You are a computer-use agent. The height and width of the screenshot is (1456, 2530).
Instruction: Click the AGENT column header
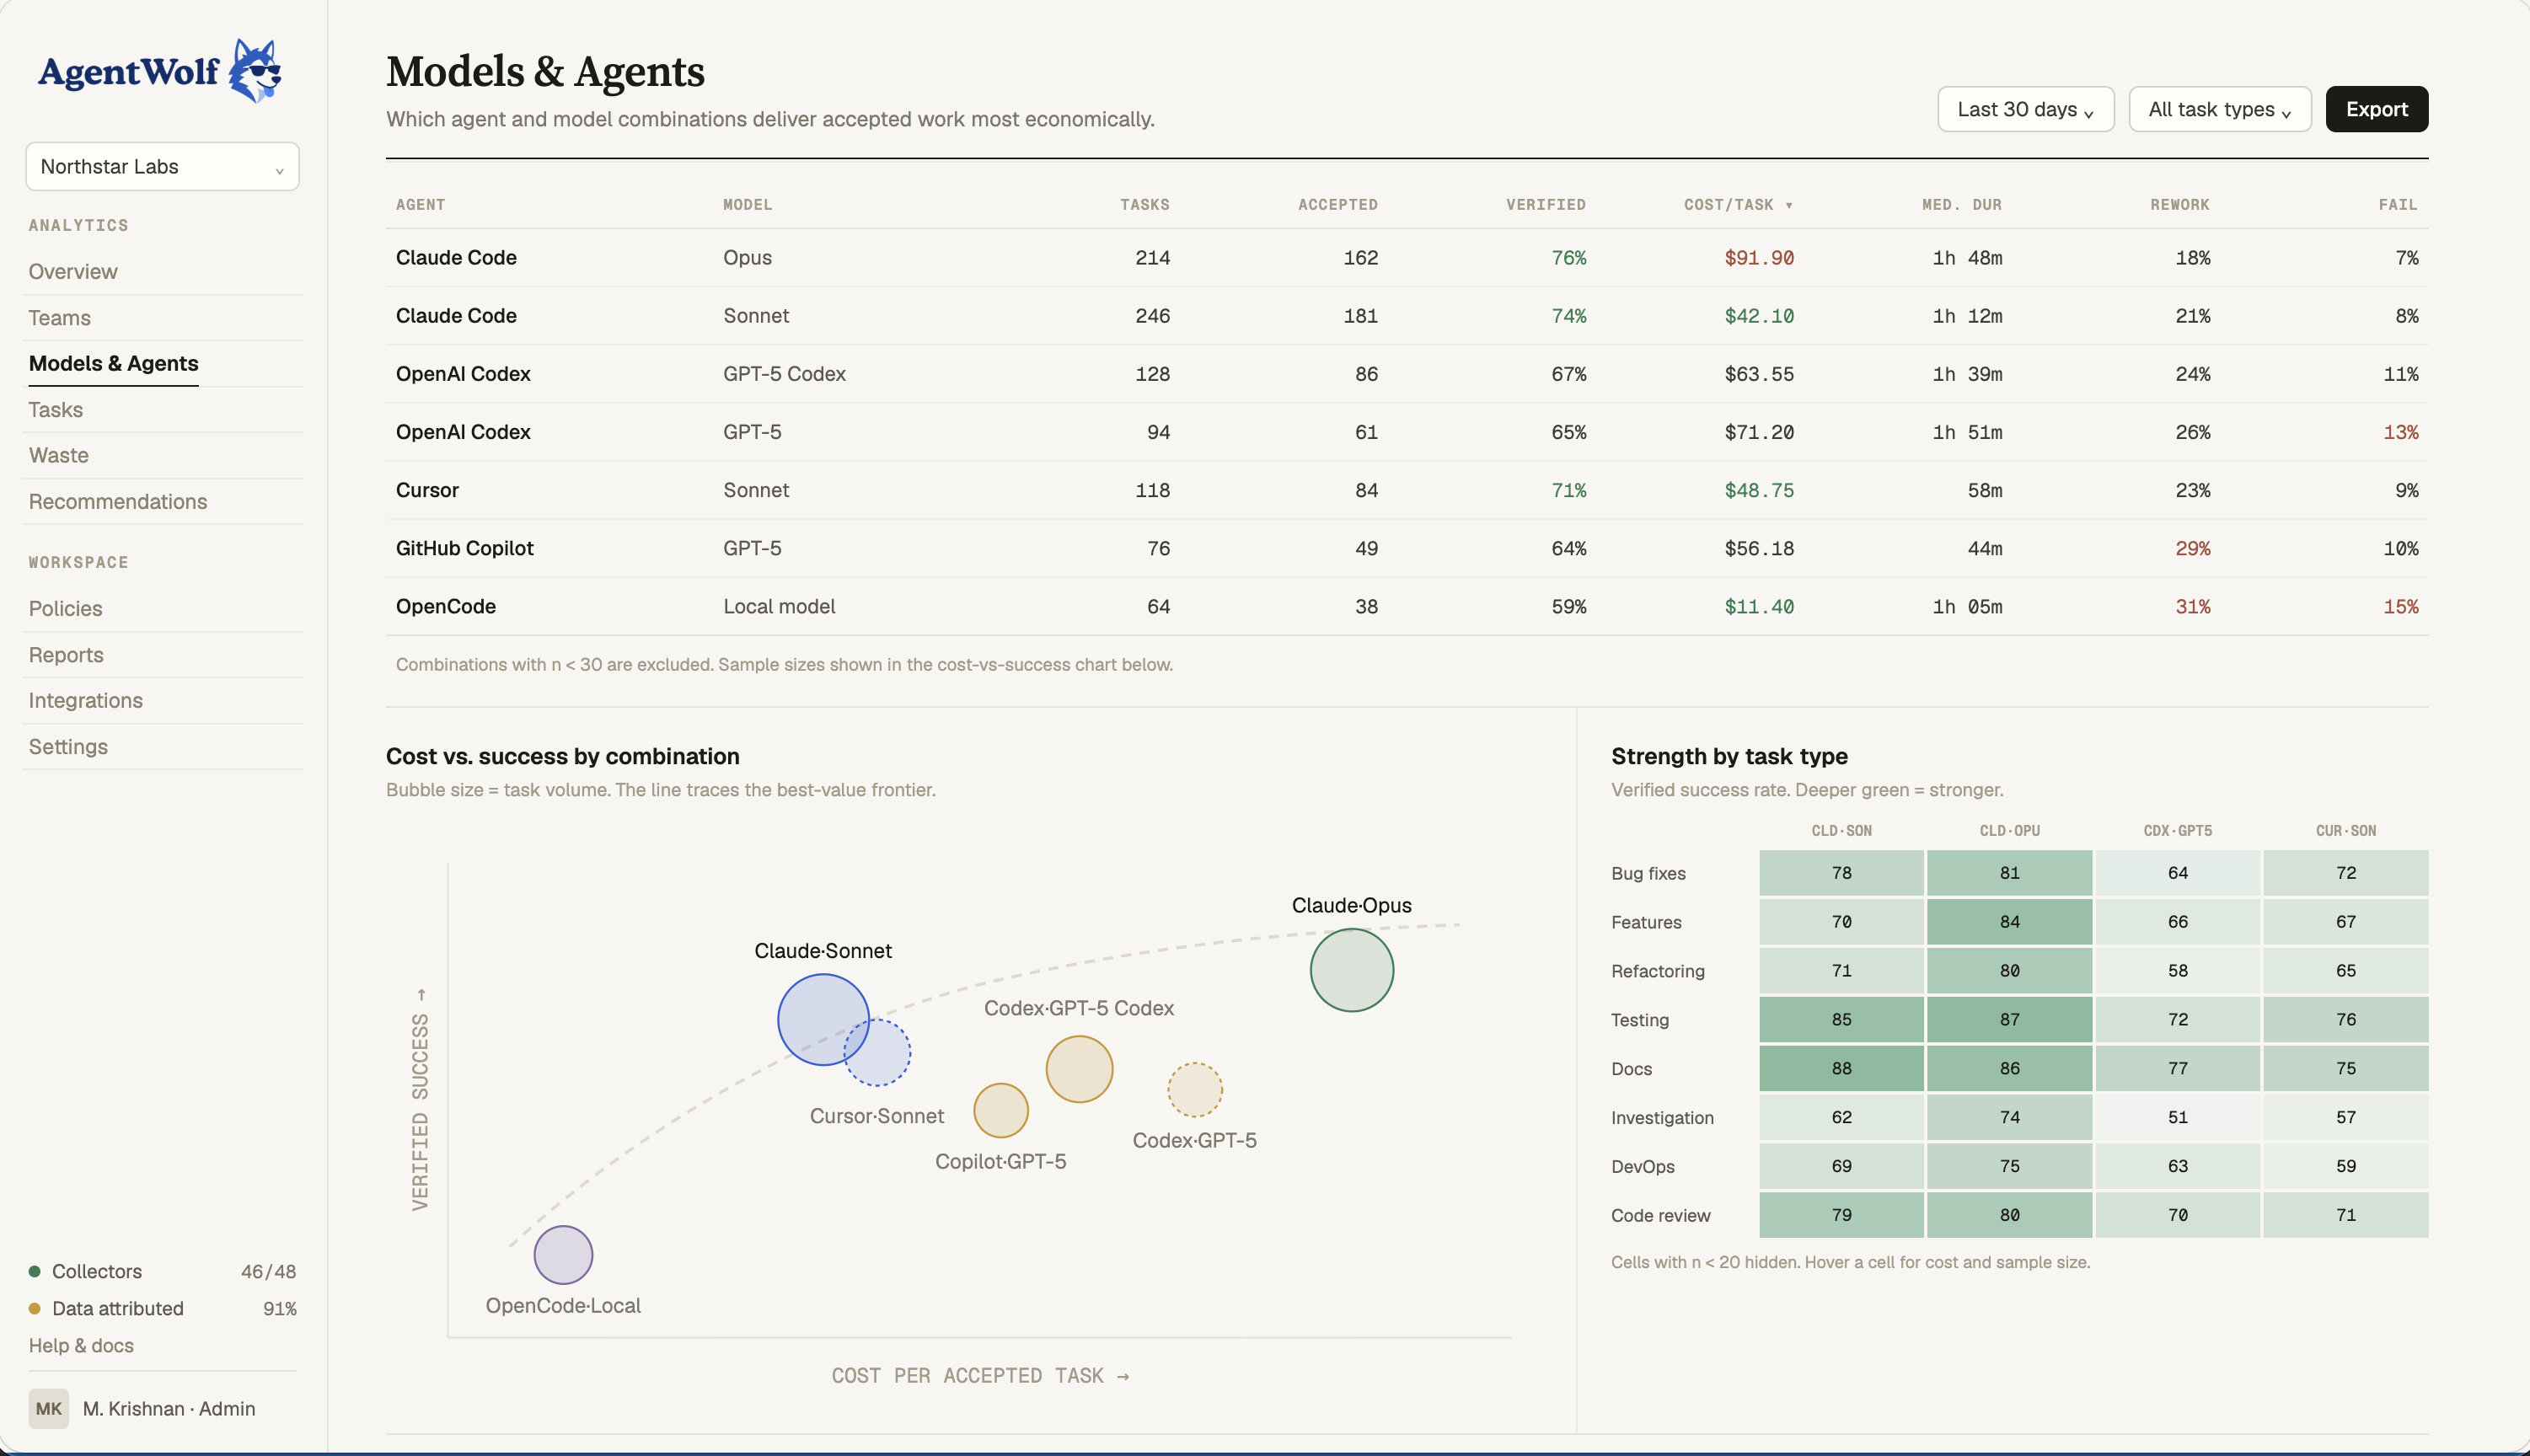420,204
